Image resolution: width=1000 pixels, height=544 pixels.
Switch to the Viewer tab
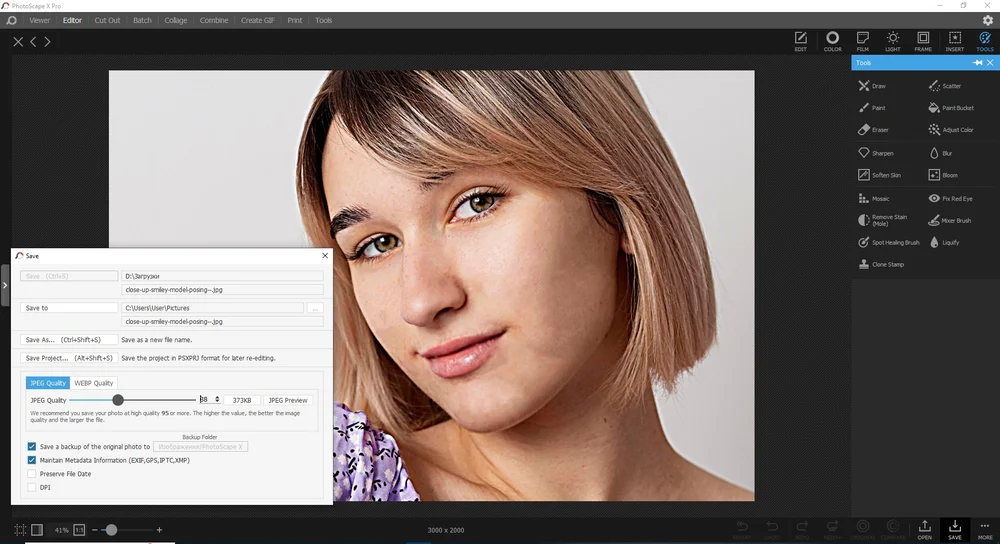click(x=40, y=20)
